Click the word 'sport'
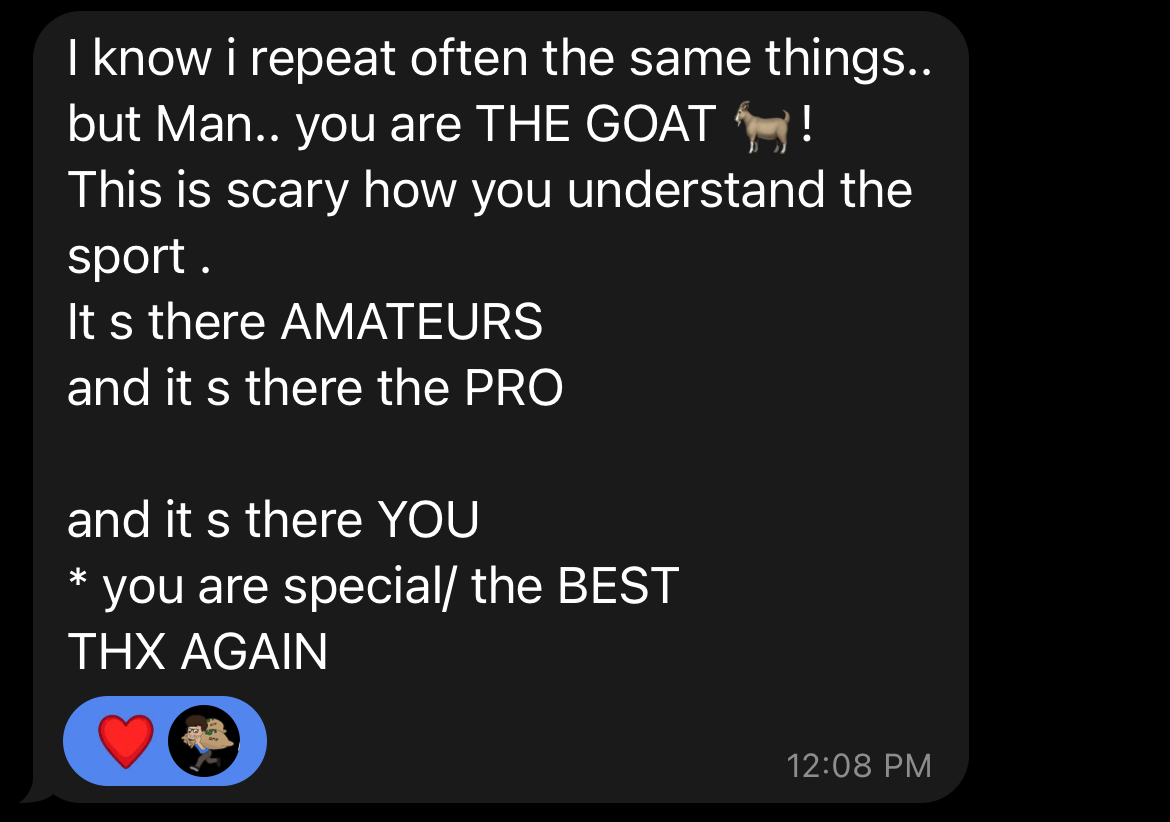 coord(126,258)
